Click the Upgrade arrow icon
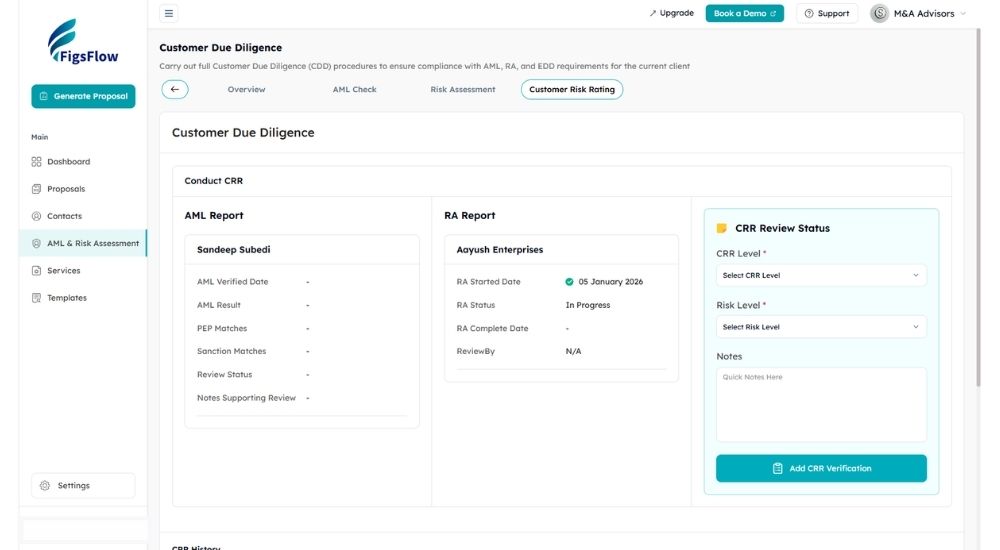Screen dimensions: 1000x550 coord(652,13)
